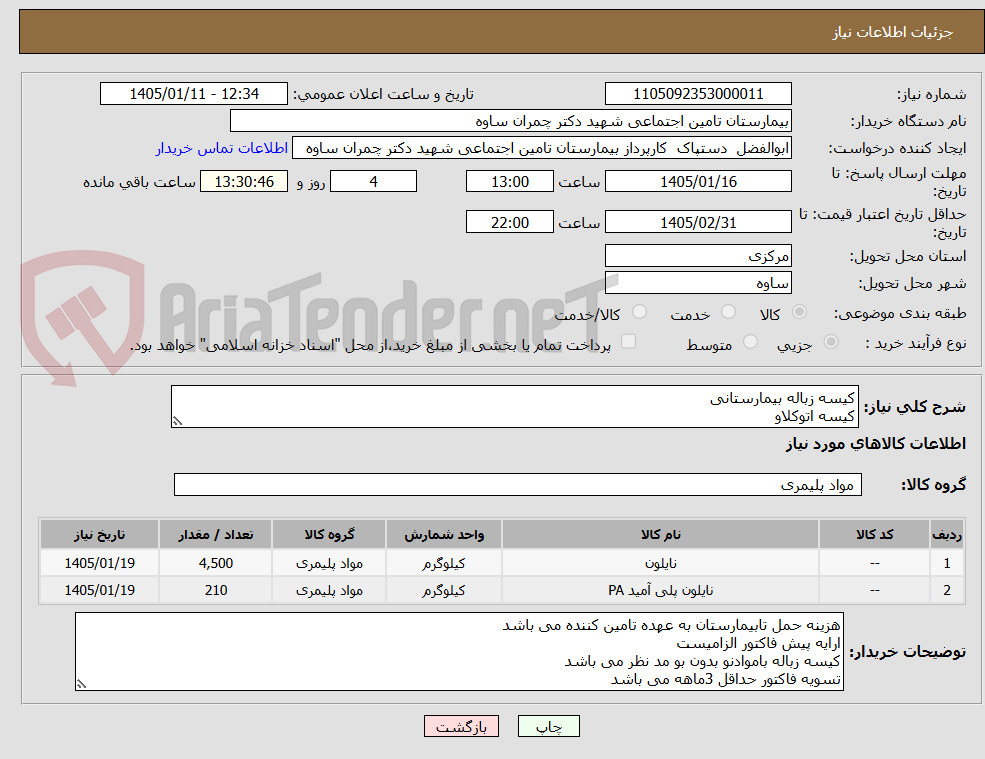The image size is (985, 759).
Task: Click the واحد شمارش column header
Action: [444, 534]
